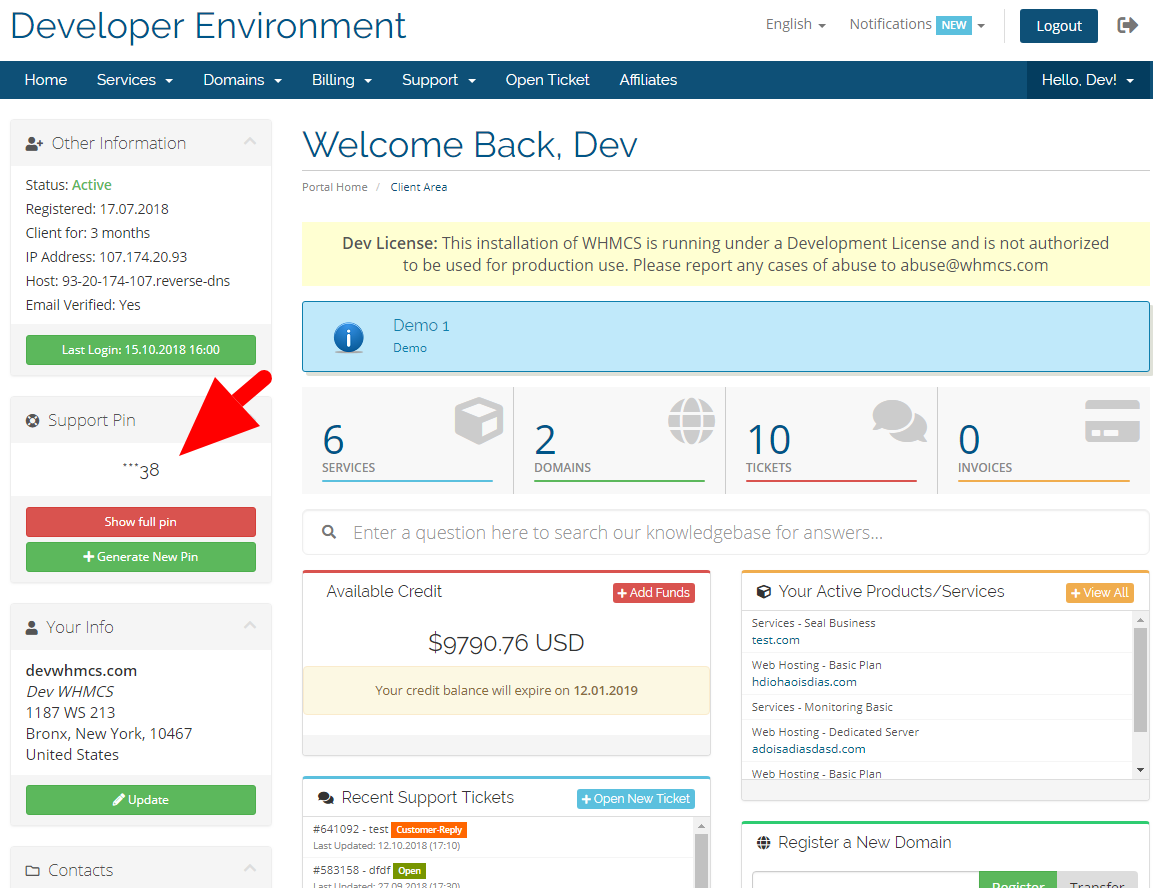Click the 2 Domains stat tile
This screenshot has width=1153, height=888.
pos(619,440)
